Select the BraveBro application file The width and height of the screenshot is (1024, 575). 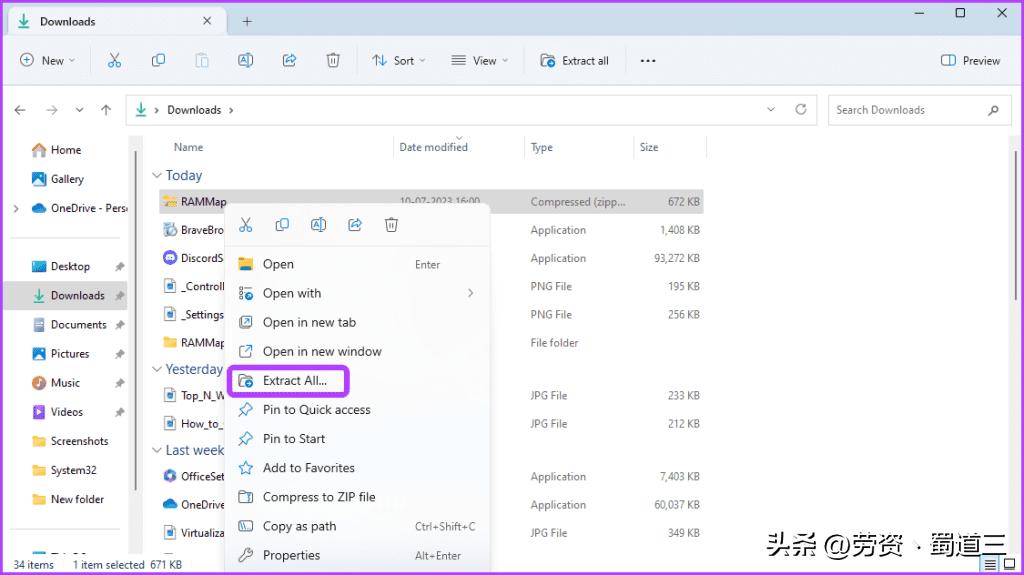coord(432,230)
